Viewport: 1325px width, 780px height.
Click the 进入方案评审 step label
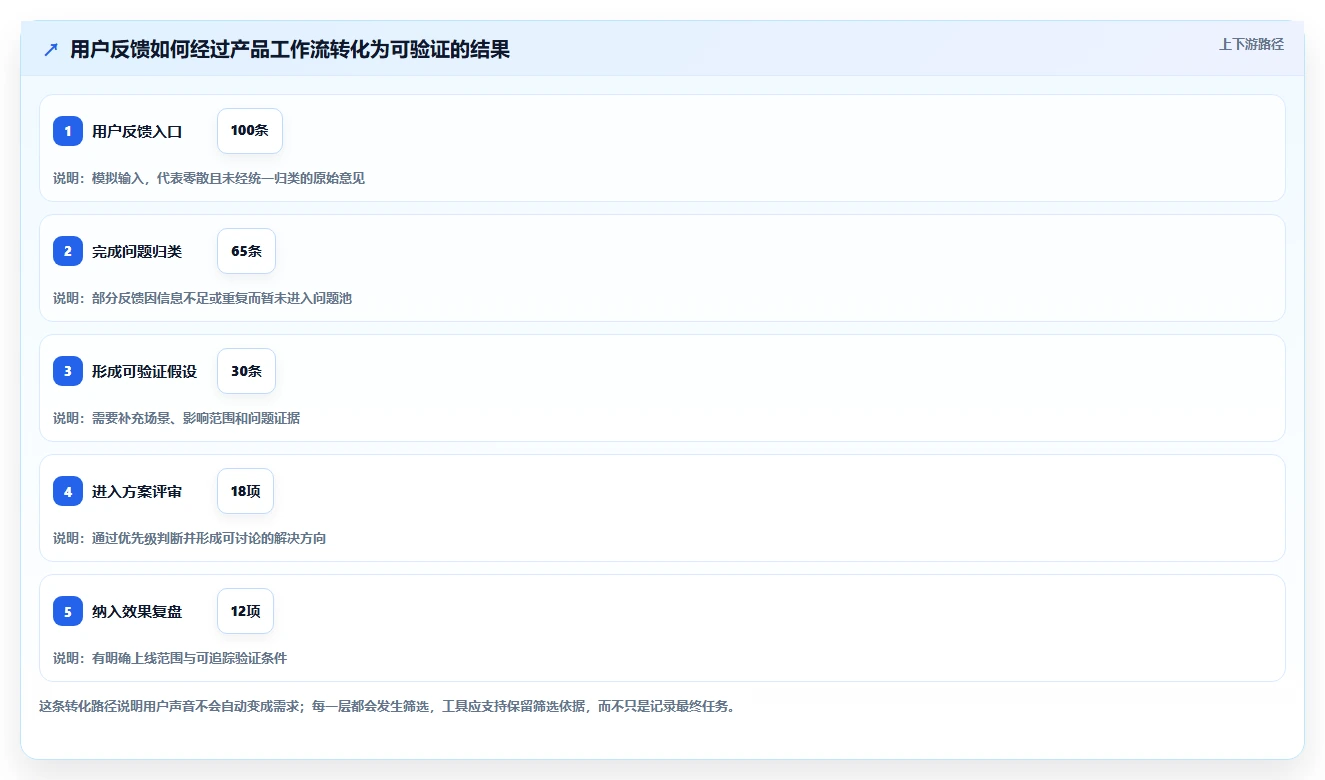[137, 491]
